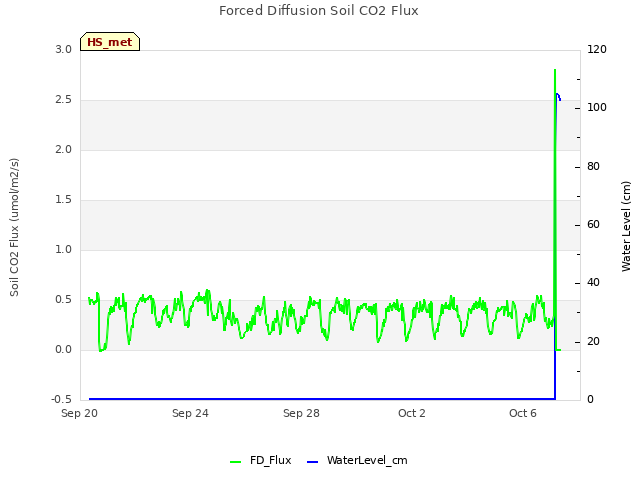The width and height of the screenshot is (640, 480).
Task: Click the 2.0 left axis tick label
Action: pyautogui.click(x=64, y=149)
